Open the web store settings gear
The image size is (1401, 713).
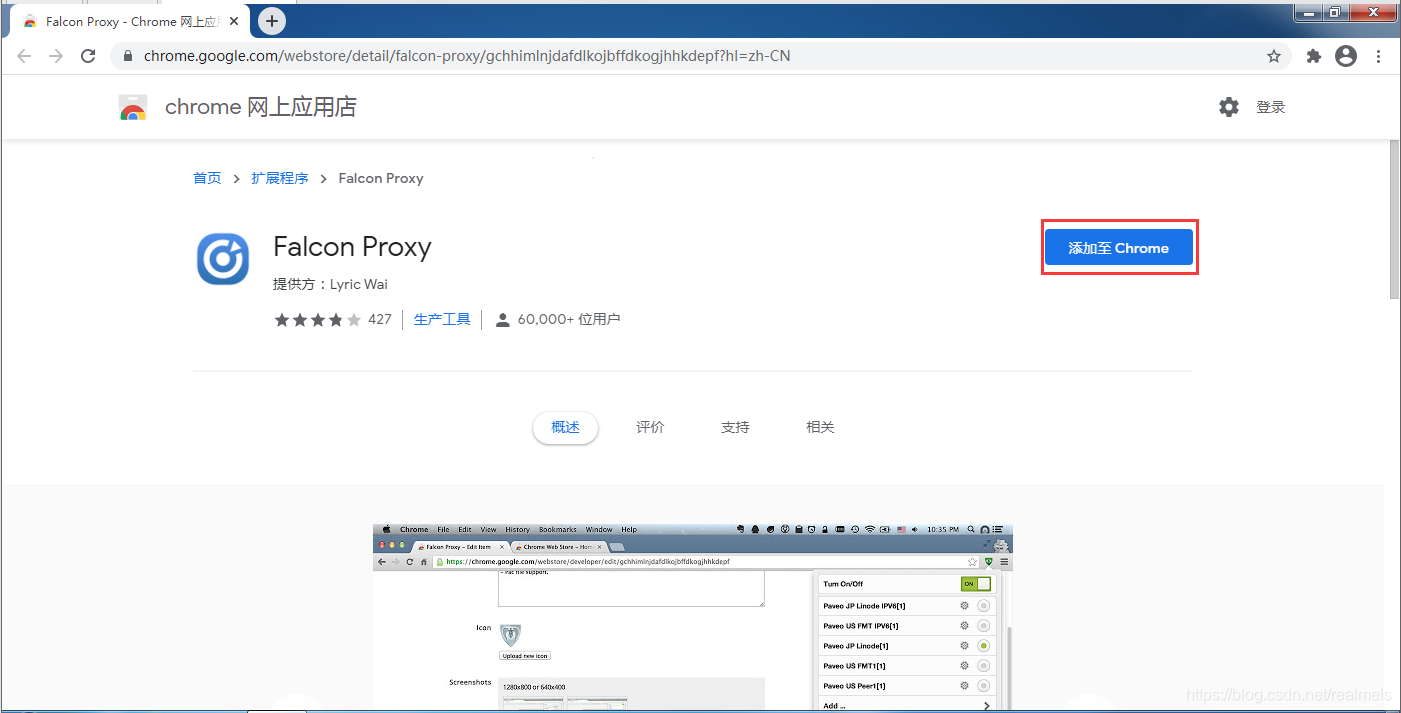coord(1229,107)
